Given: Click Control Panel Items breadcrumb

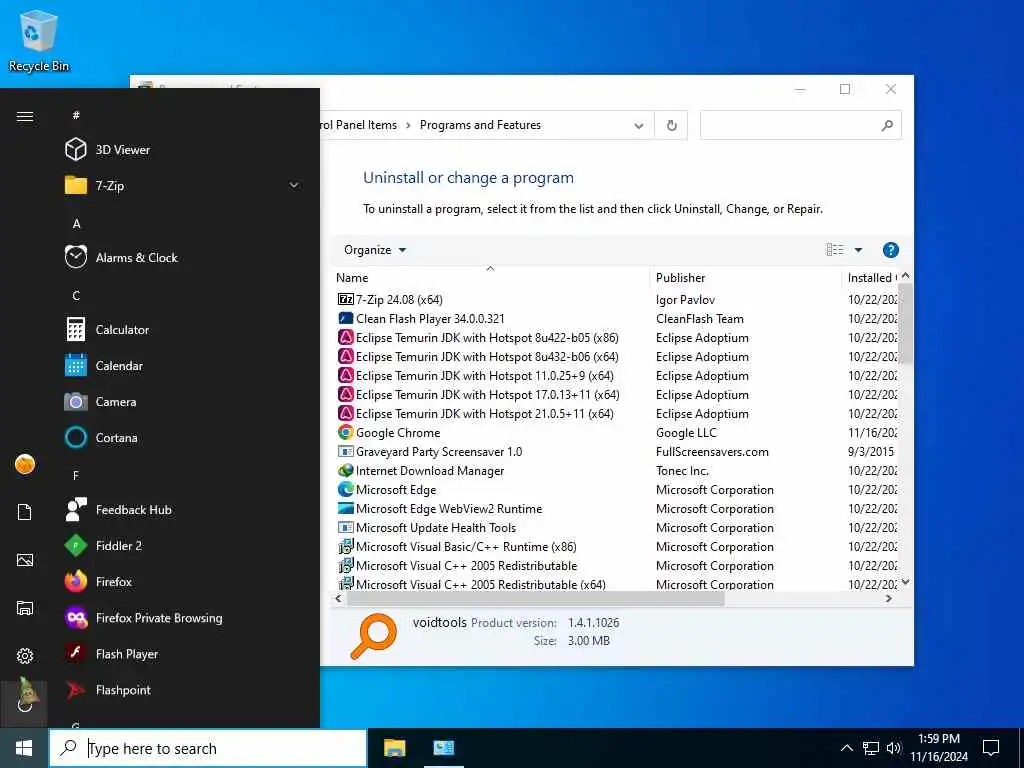Looking at the screenshot, I should tap(359, 125).
